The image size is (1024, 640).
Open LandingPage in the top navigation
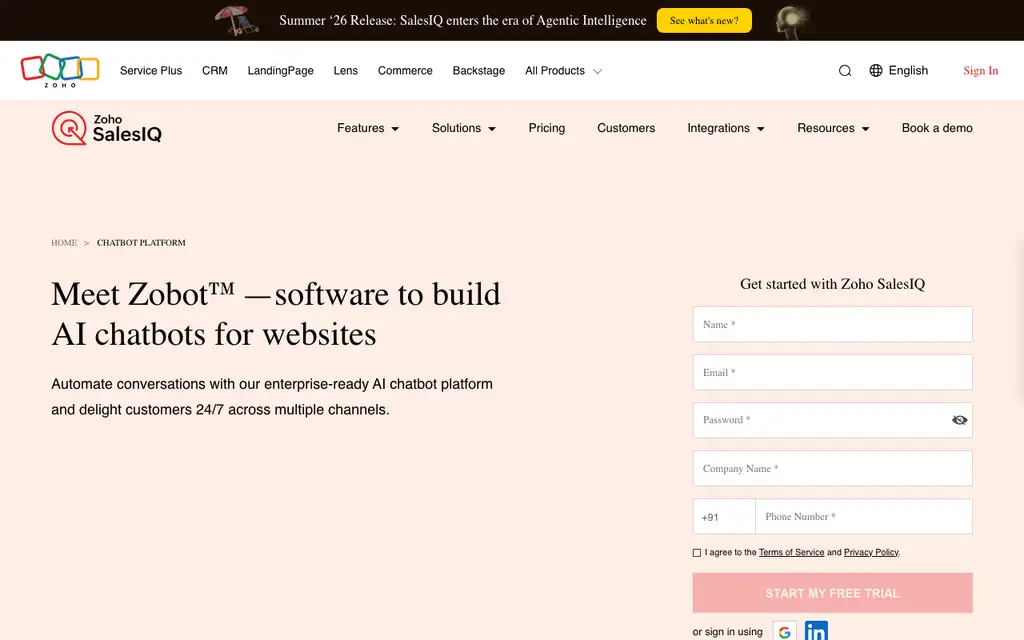[x=280, y=71]
